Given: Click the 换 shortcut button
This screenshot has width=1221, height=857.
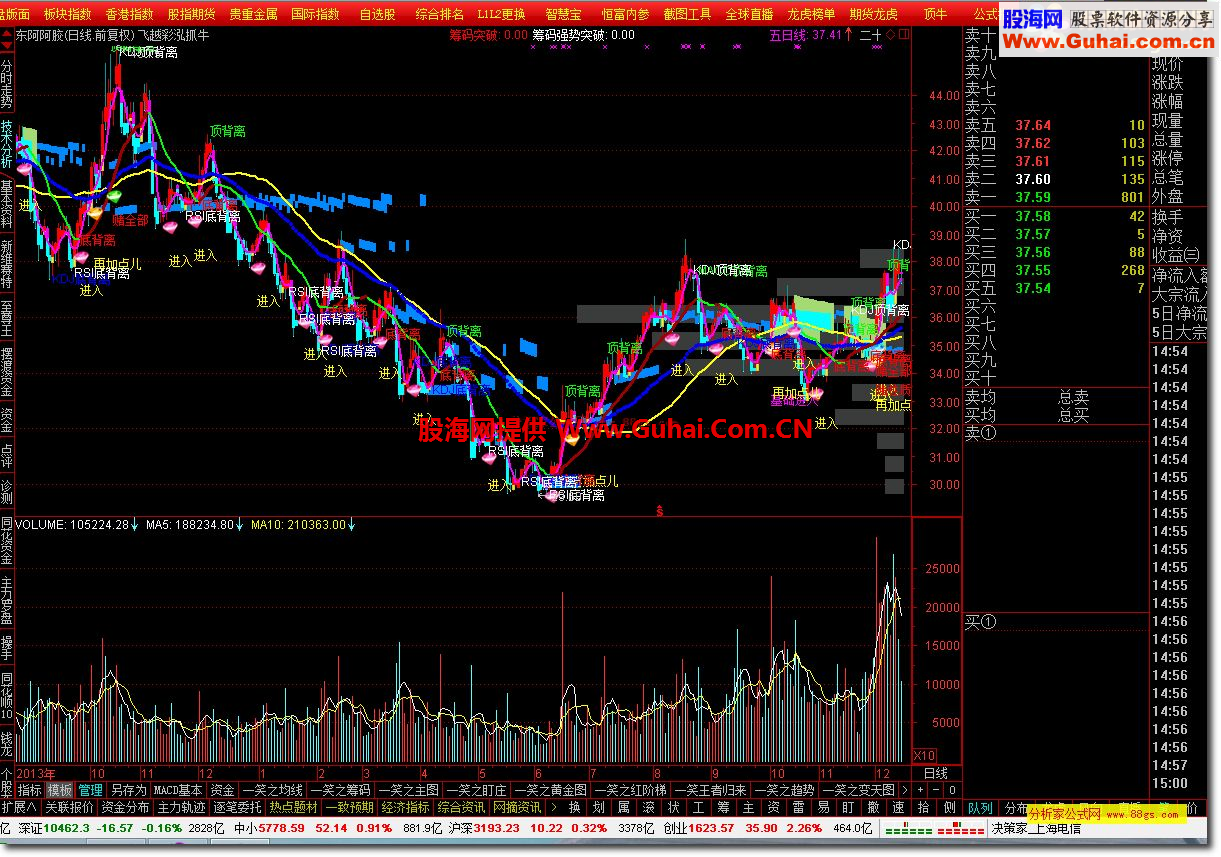Looking at the screenshot, I should pos(574,807).
